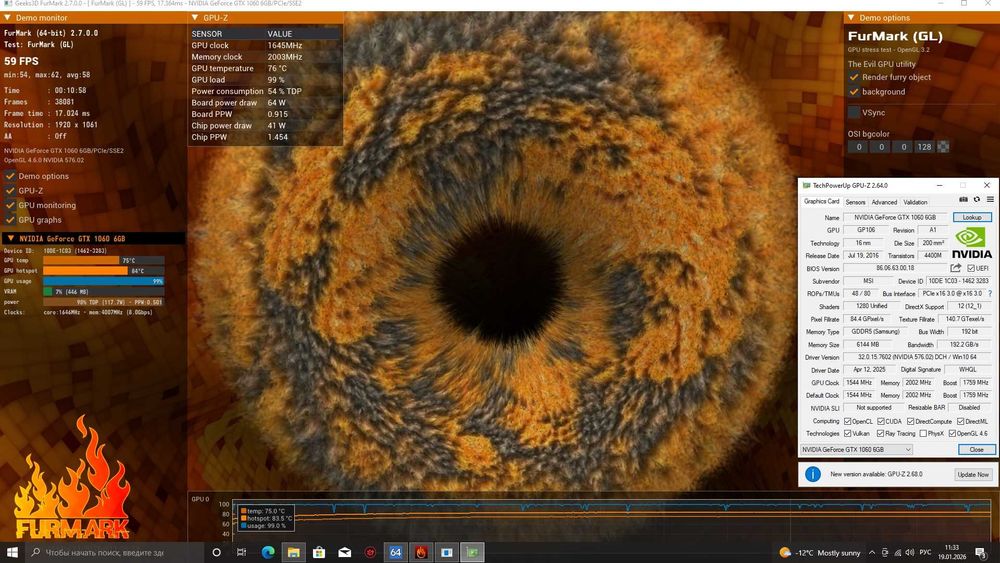Open File Explorer from taskbar

click(x=293, y=552)
